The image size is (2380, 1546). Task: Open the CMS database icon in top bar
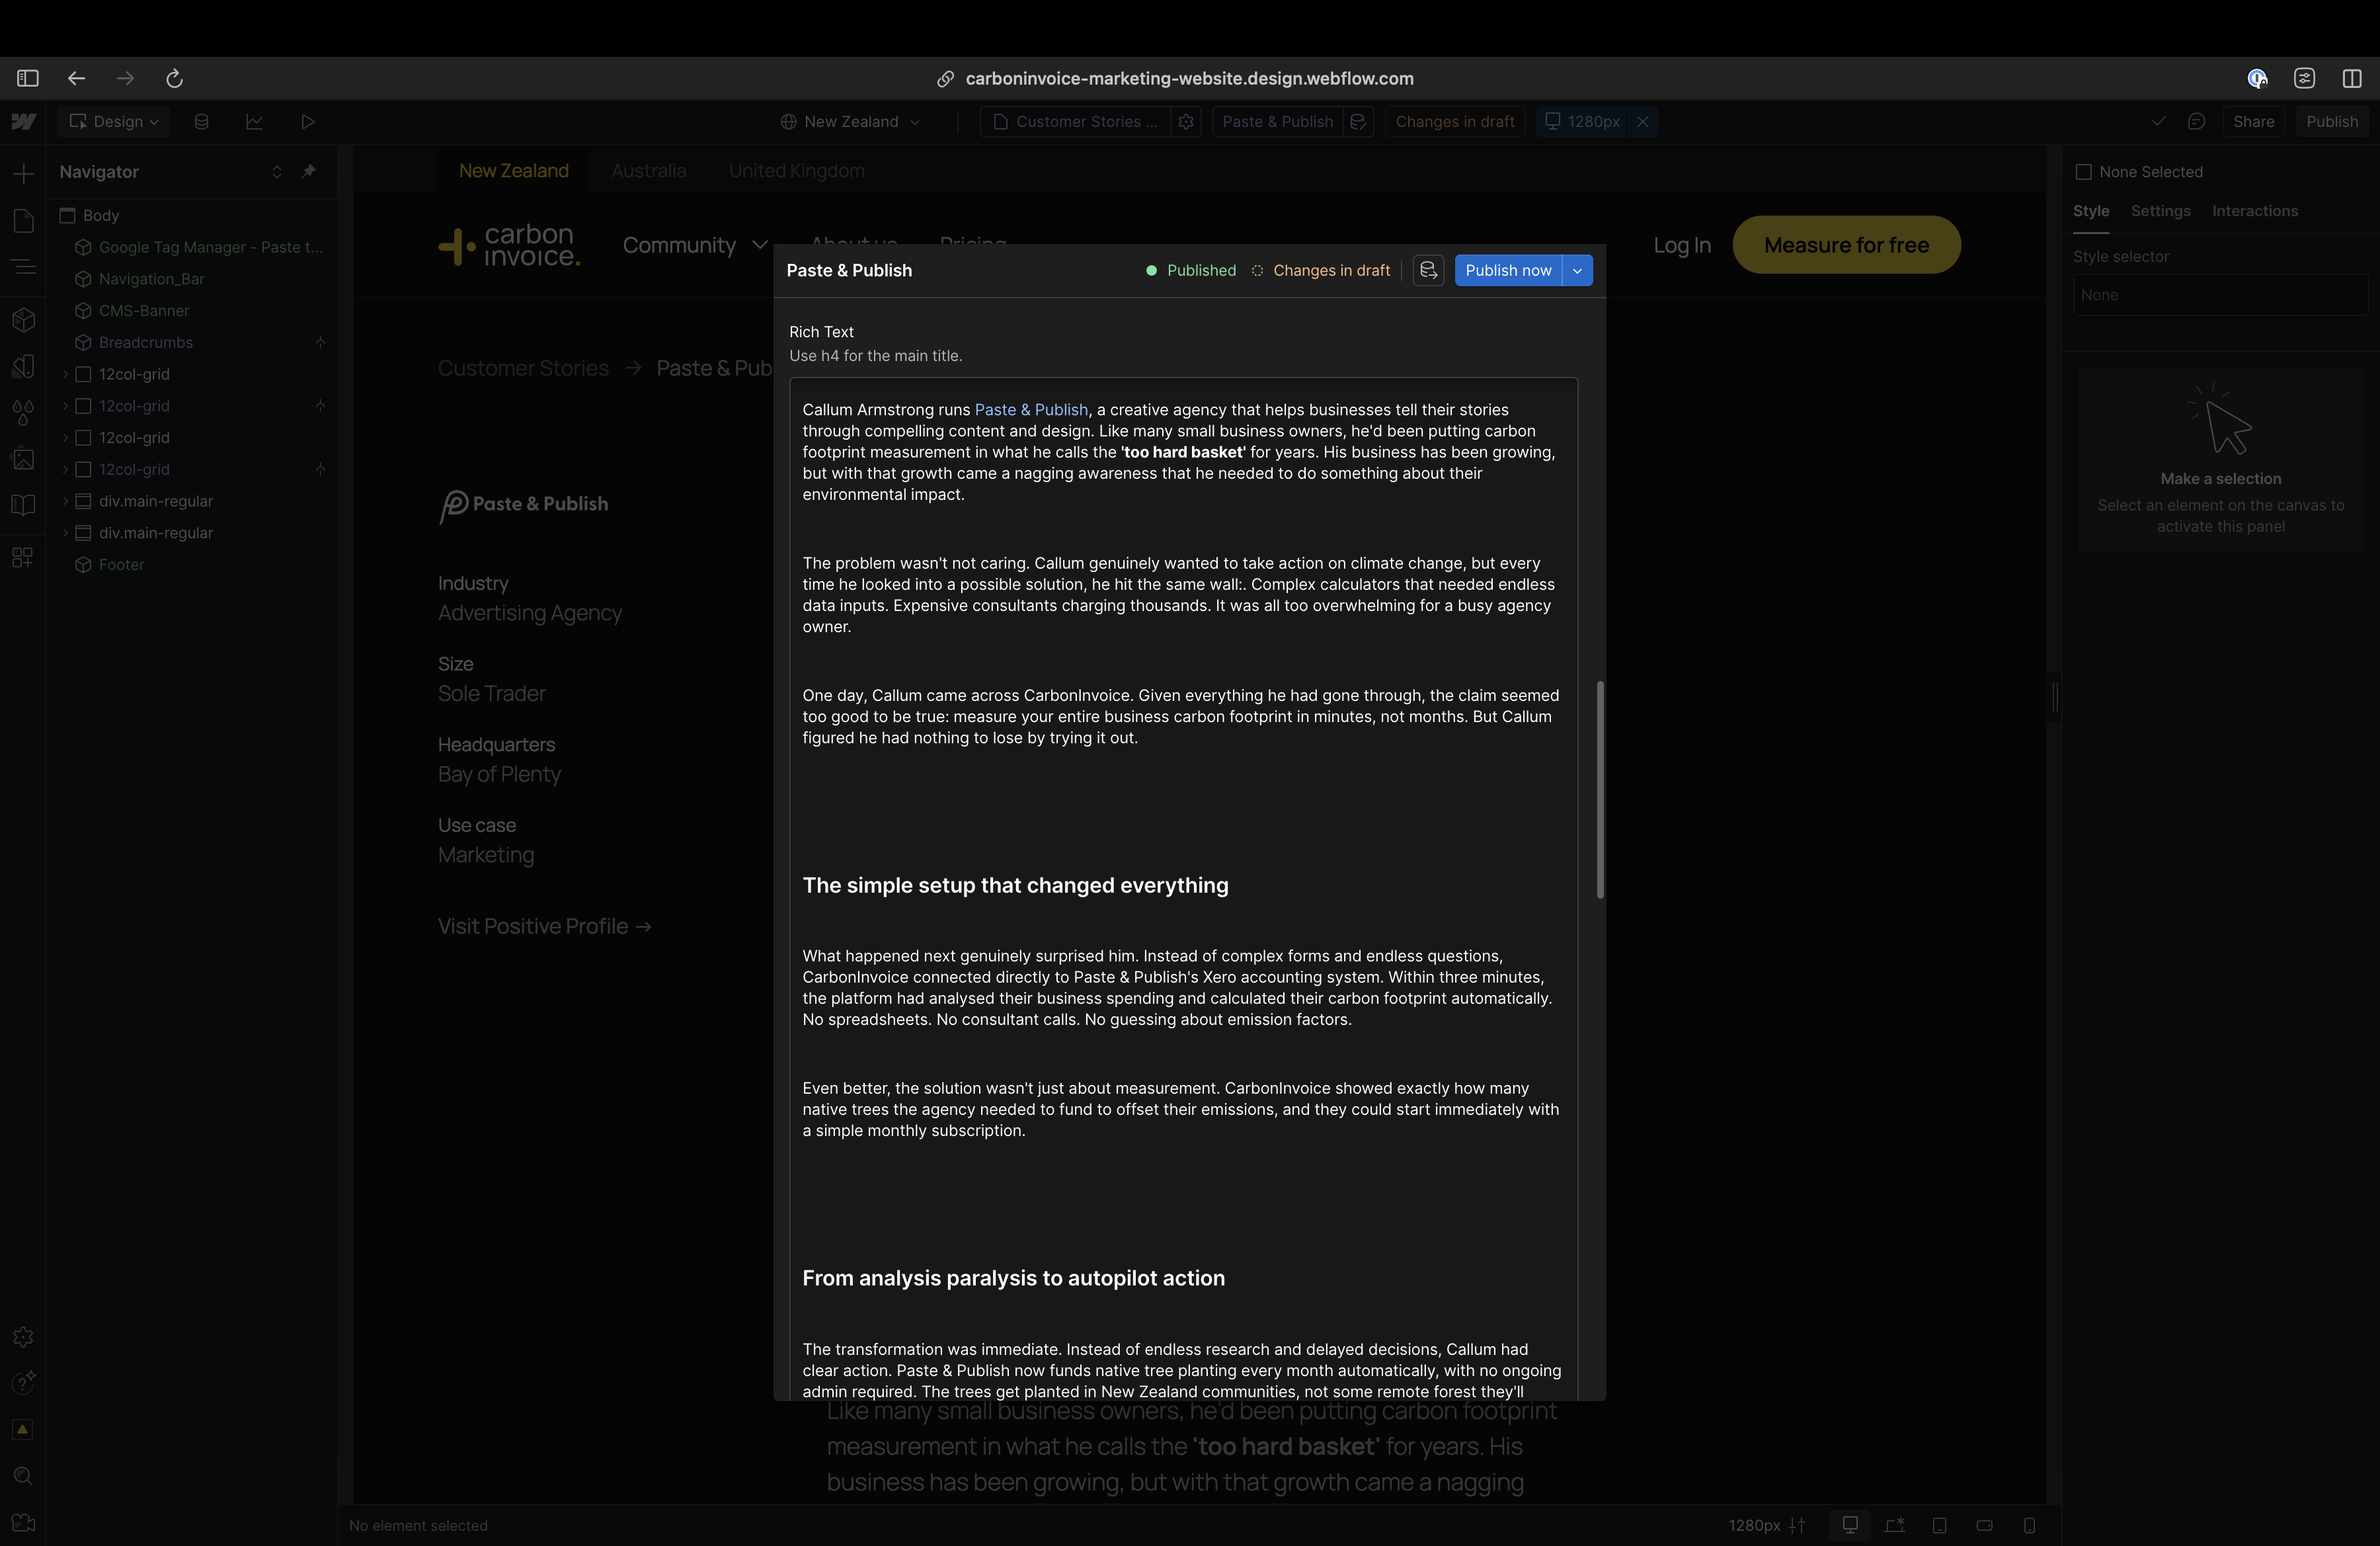click(x=201, y=122)
